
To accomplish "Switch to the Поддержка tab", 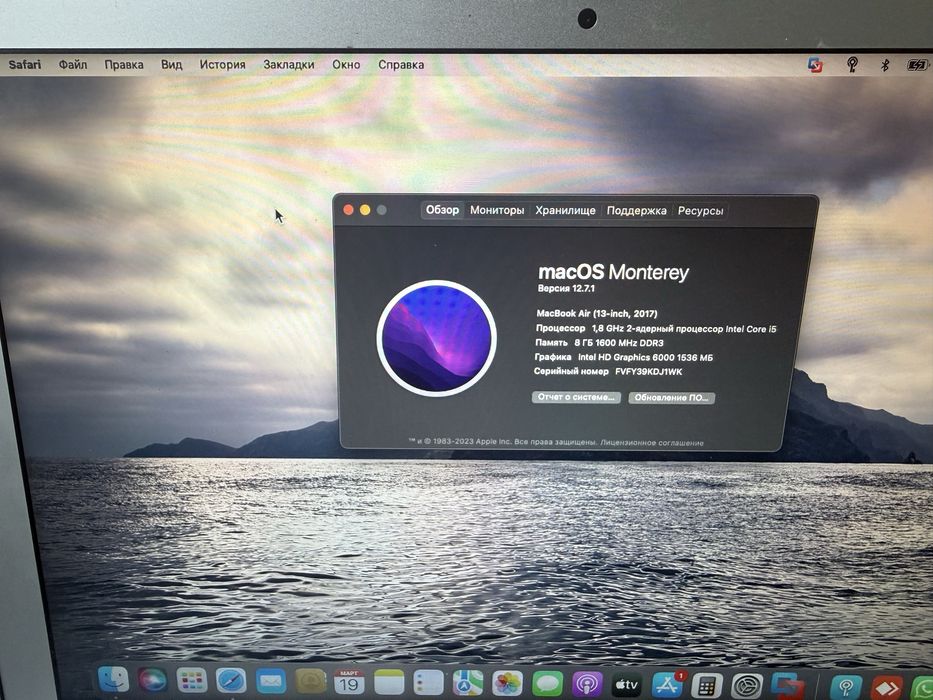I will [x=636, y=211].
